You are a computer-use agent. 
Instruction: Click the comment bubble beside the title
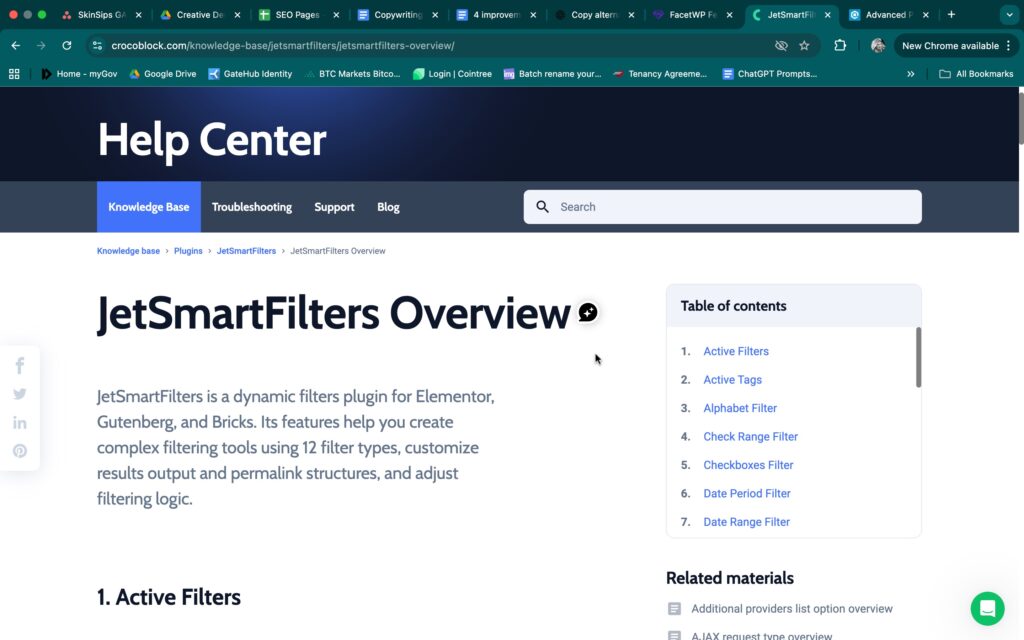point(588,313)
